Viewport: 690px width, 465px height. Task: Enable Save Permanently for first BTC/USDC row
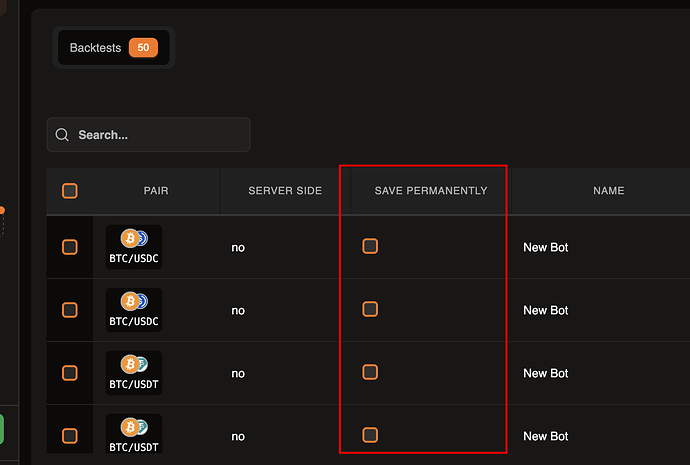click(x=370, y=246)
